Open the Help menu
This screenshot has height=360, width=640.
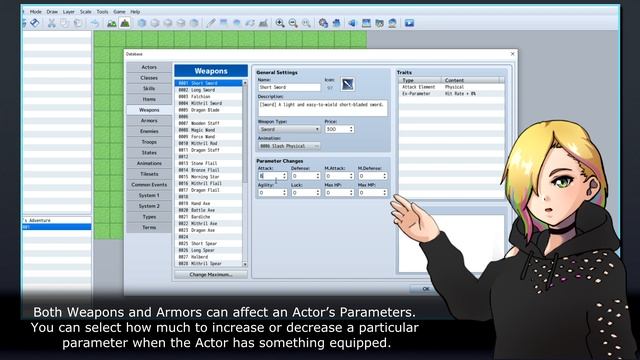(x=135, y=12)
